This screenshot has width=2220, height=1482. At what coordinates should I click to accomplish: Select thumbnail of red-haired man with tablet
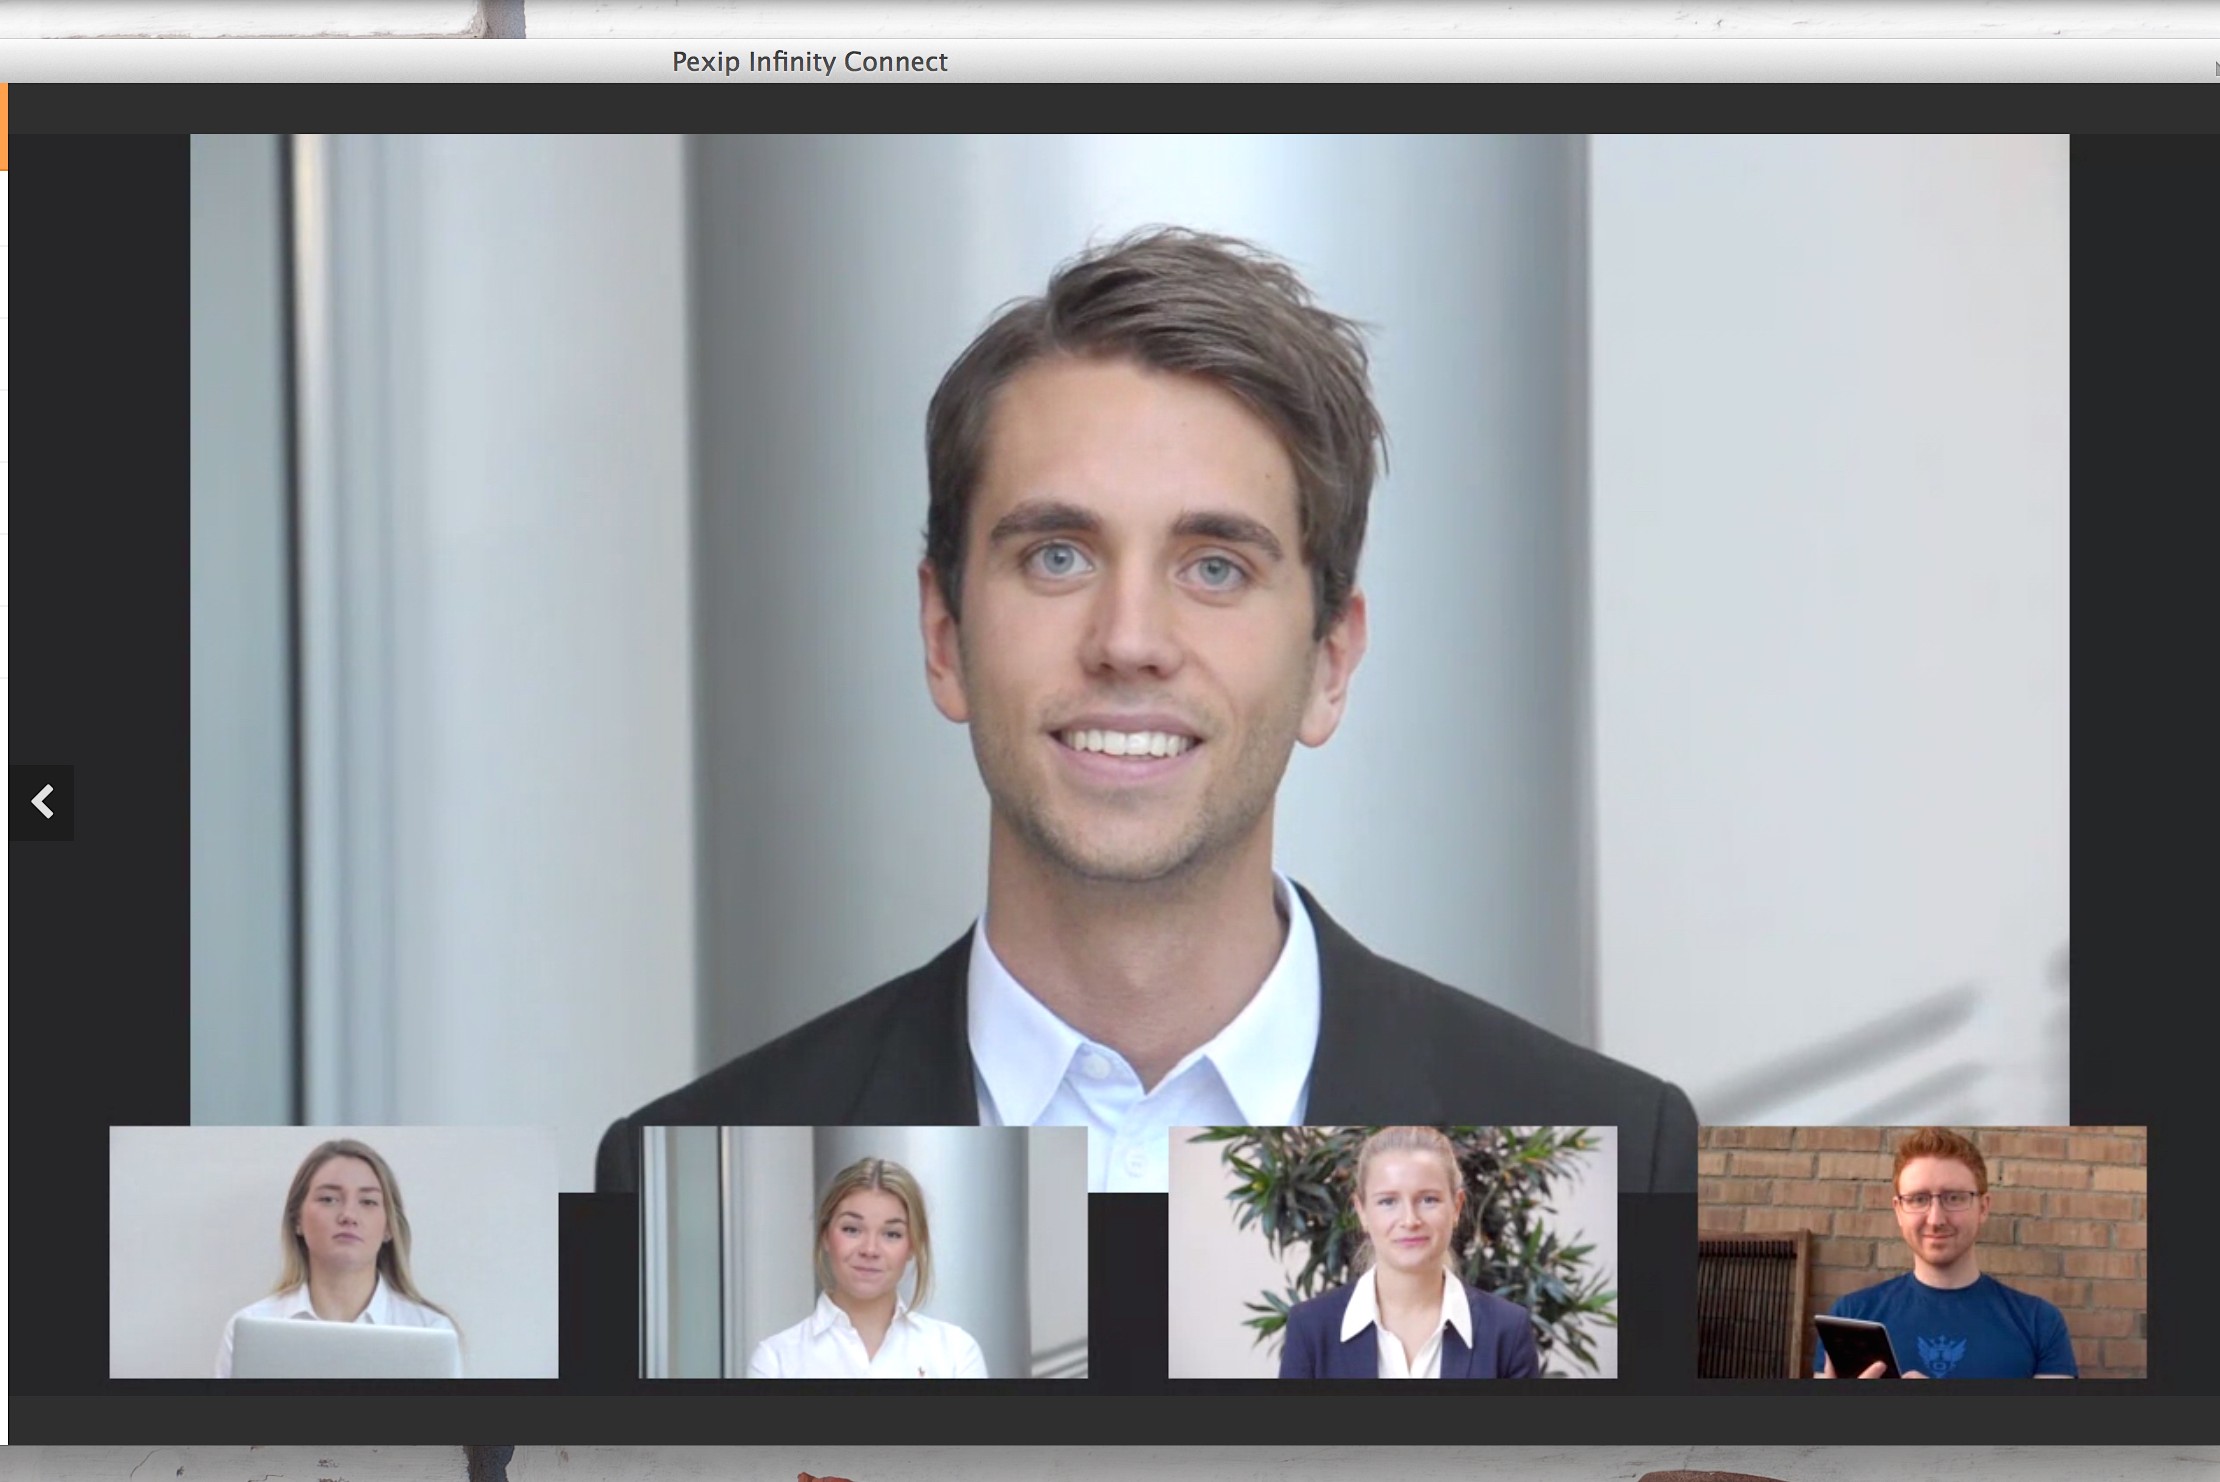tap(1921, 1252)
